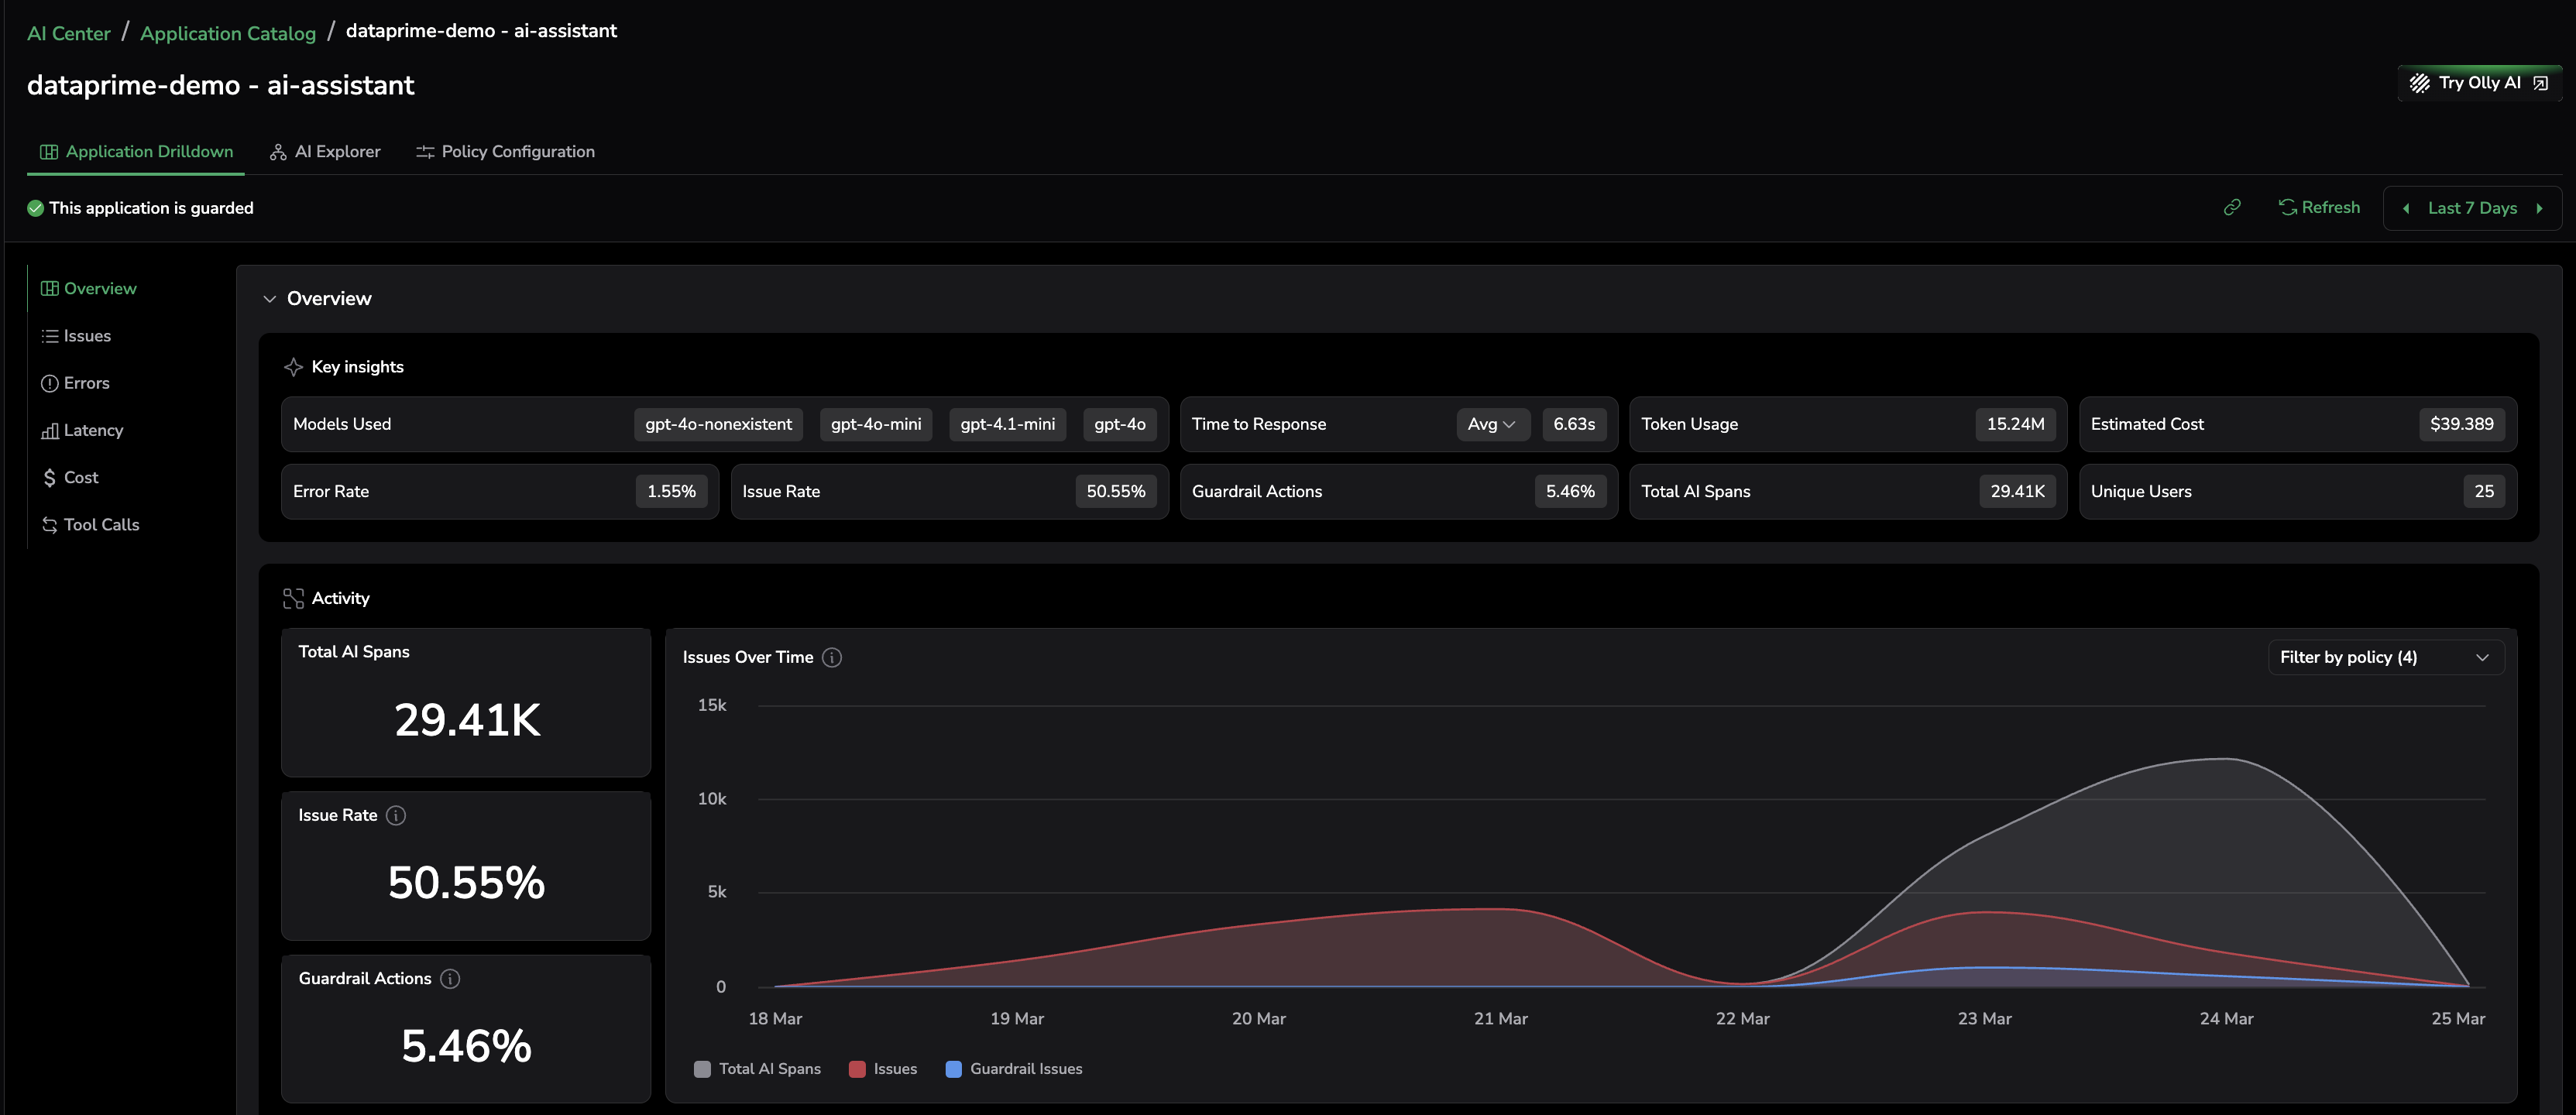Toggle the Guardrail Issues legend series
This screenshot has width=2576, height=1115.
[1025, 1068]
